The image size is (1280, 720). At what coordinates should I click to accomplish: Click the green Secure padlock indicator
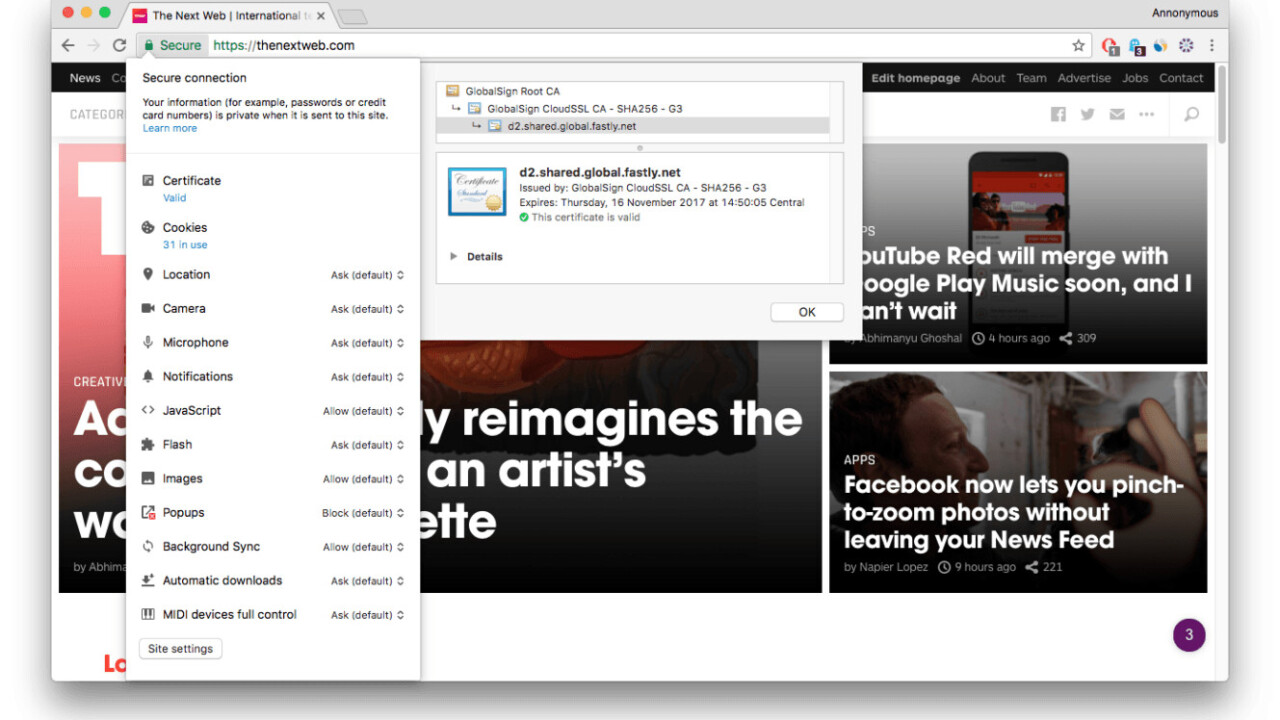173,45
